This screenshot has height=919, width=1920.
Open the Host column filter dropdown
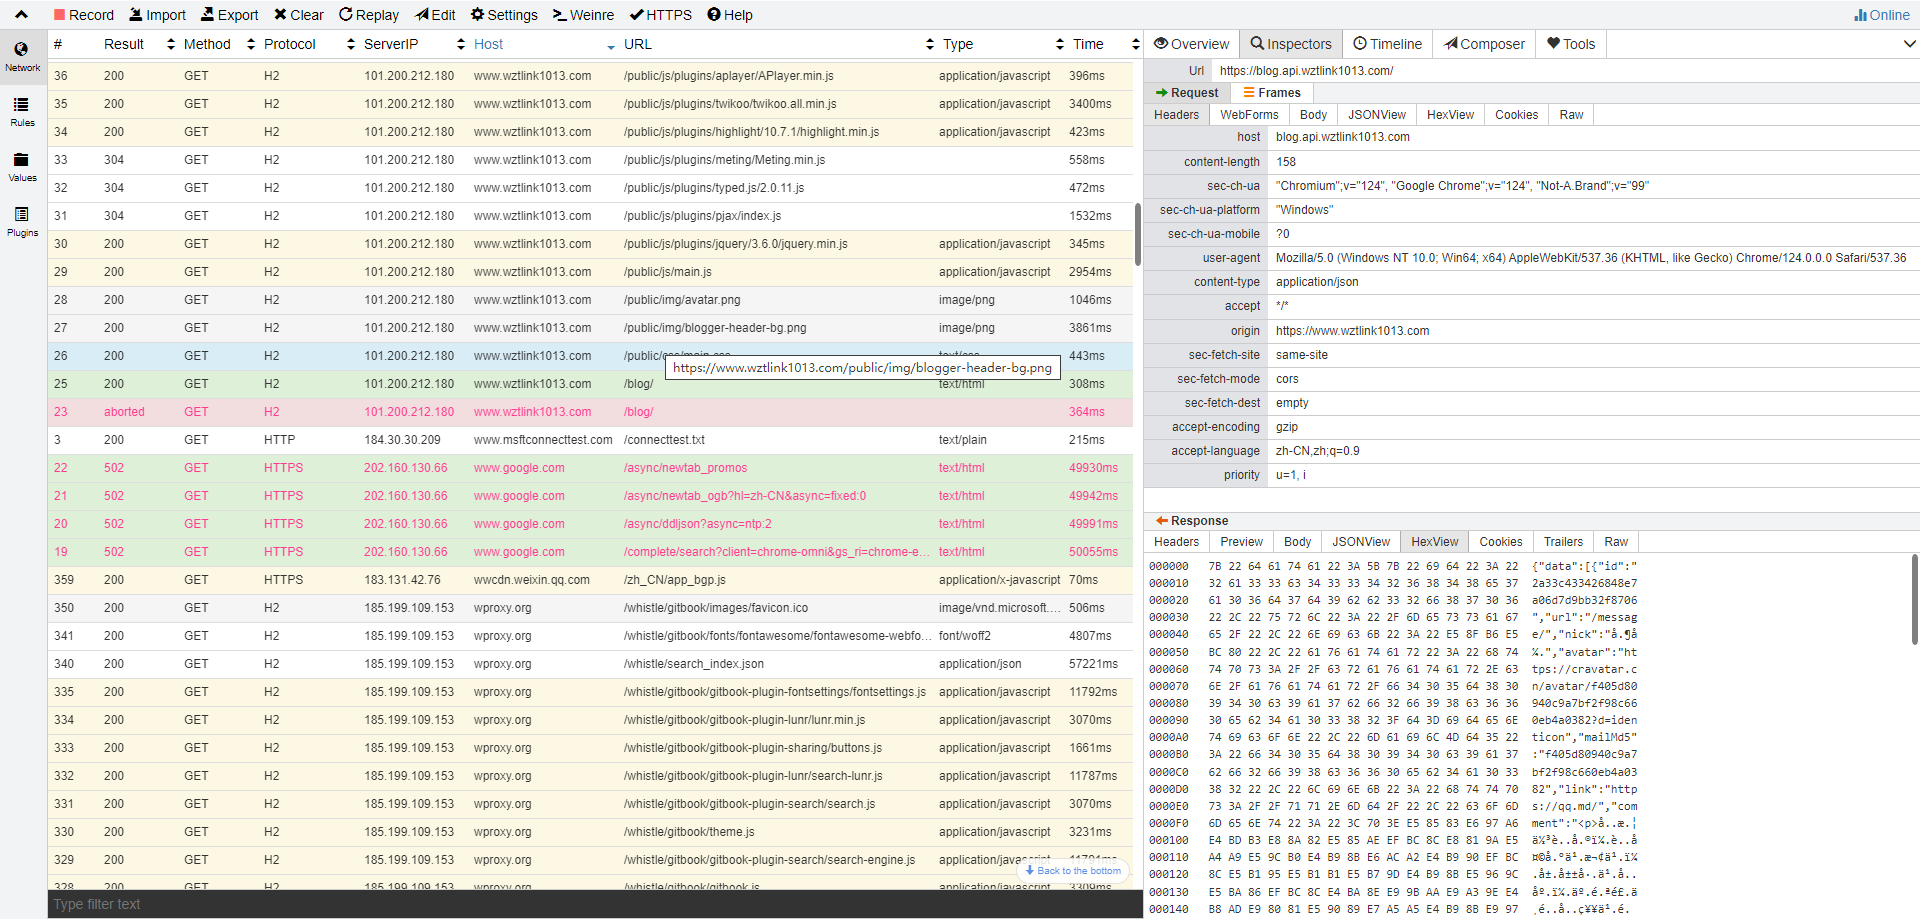point(611,45)
